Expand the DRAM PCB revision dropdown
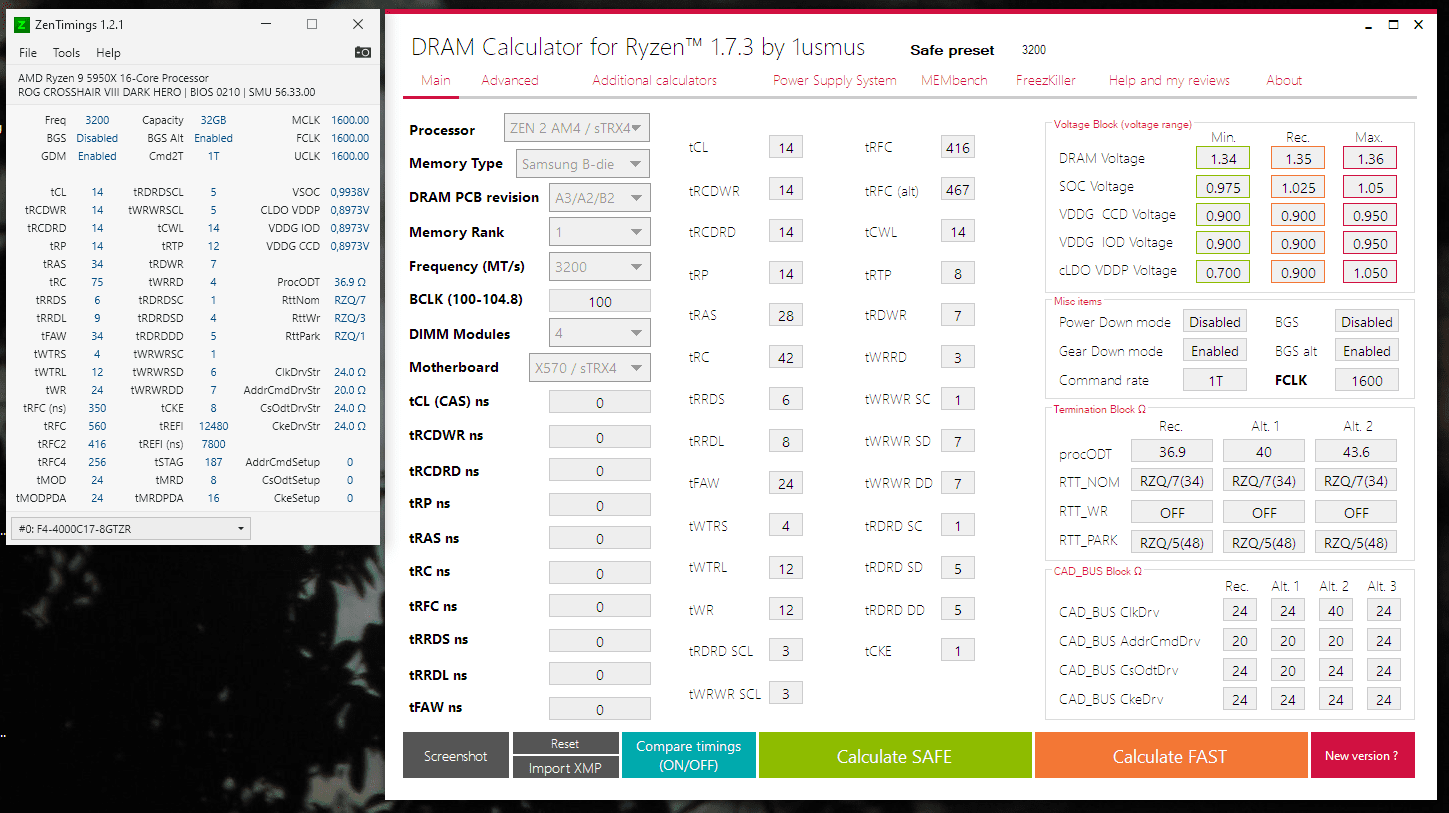This screenshot has height=813, width=1449. pyautogui.click(x=600, y=197)
